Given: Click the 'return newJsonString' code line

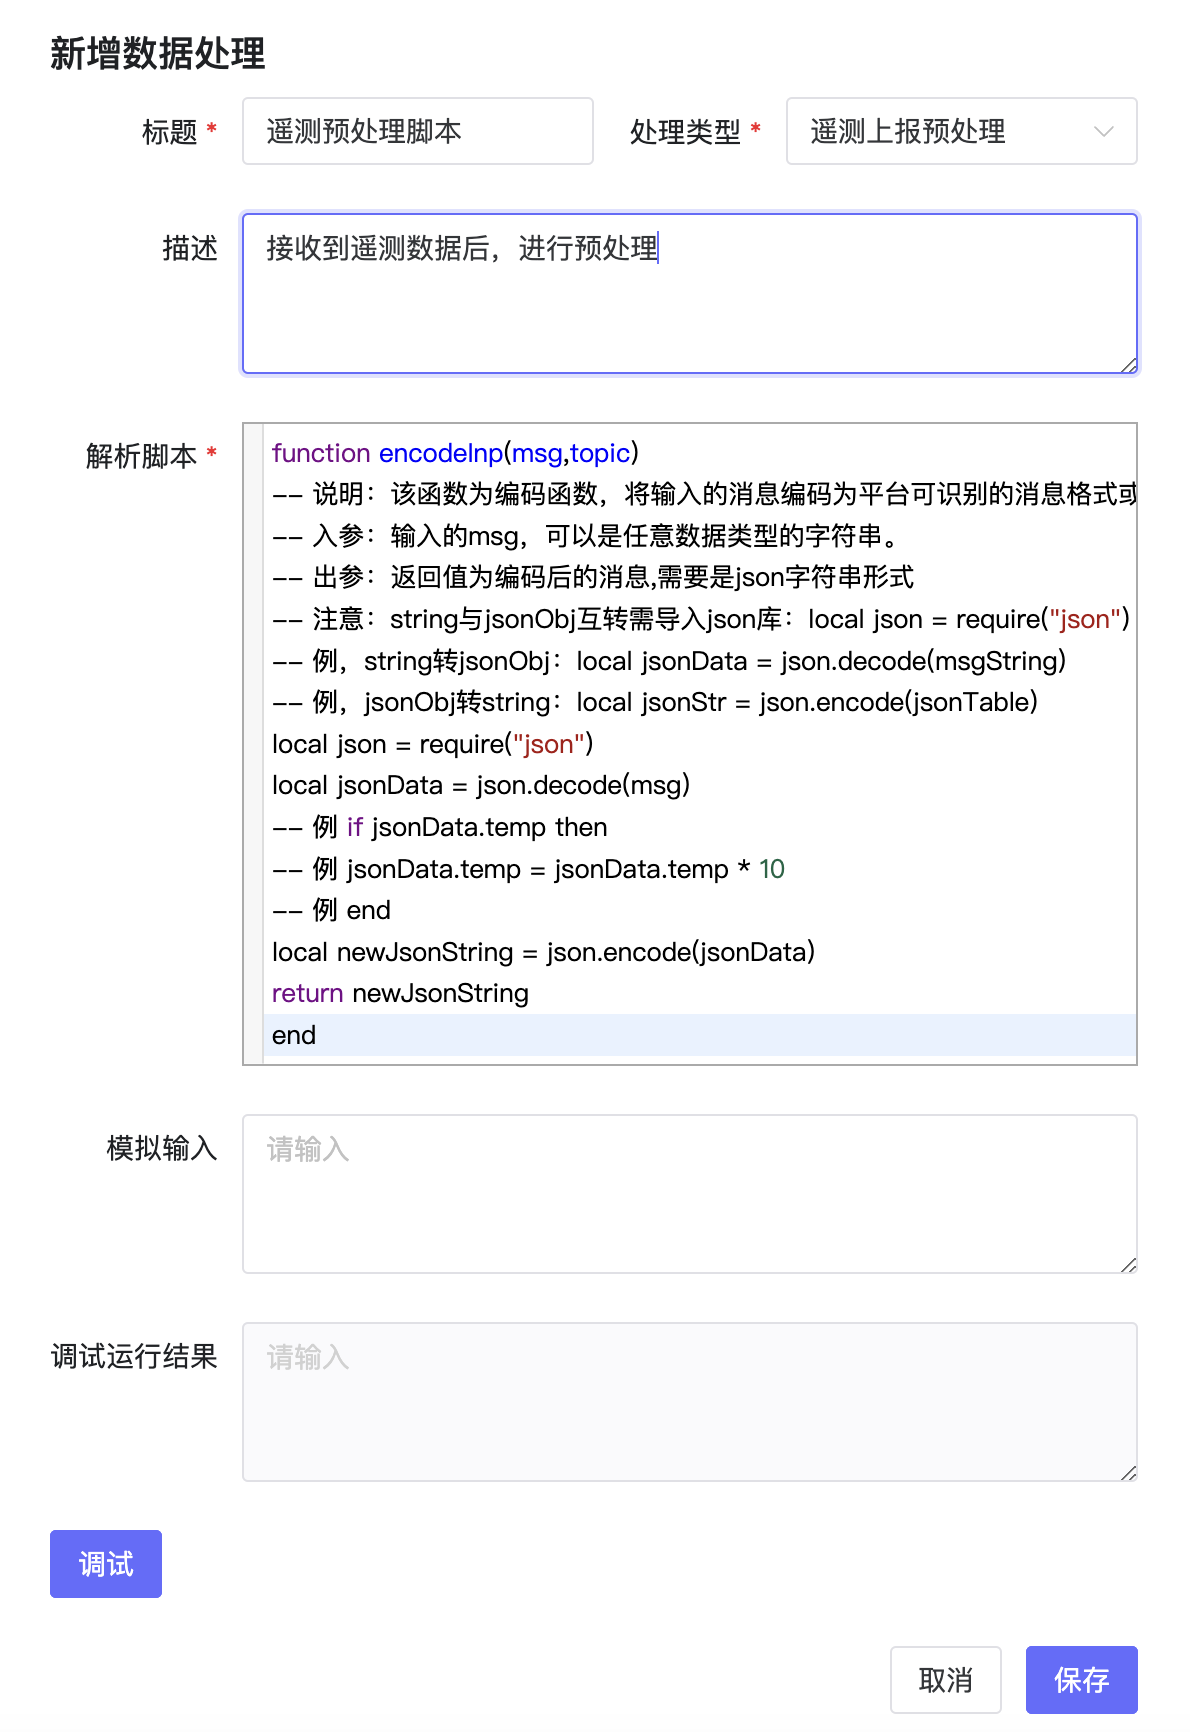Looking at the screenshot, I should click(x=400, y=993).
